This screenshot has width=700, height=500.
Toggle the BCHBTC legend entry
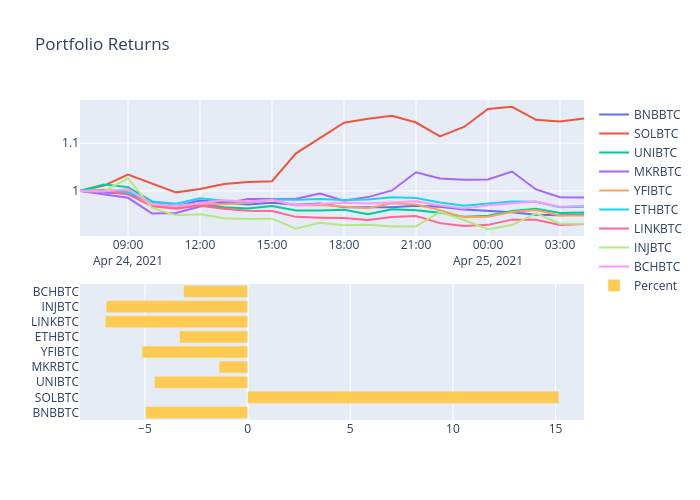click(x=655, y=267)
